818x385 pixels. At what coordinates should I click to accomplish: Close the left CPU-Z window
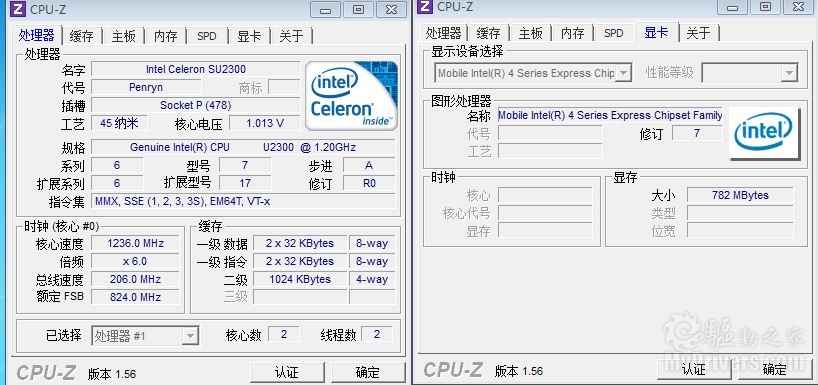[x=391, y=9]
